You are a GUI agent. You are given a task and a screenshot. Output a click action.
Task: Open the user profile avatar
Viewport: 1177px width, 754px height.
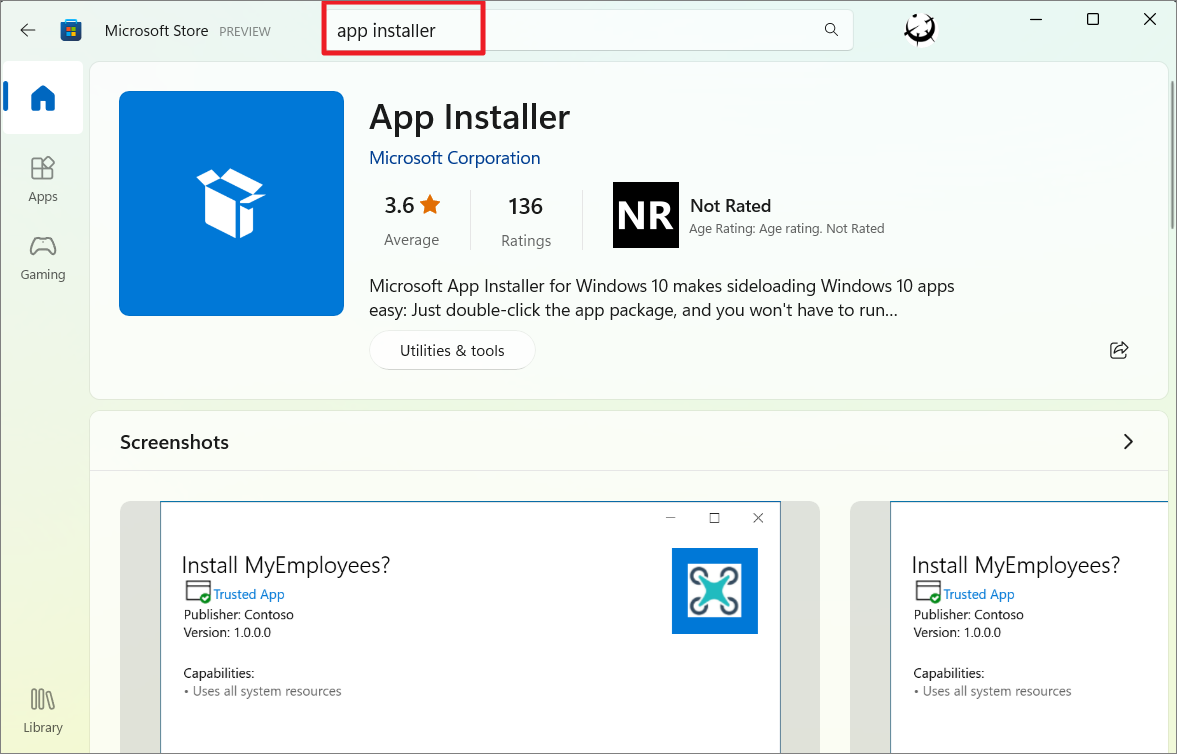[x=920, y=30]
